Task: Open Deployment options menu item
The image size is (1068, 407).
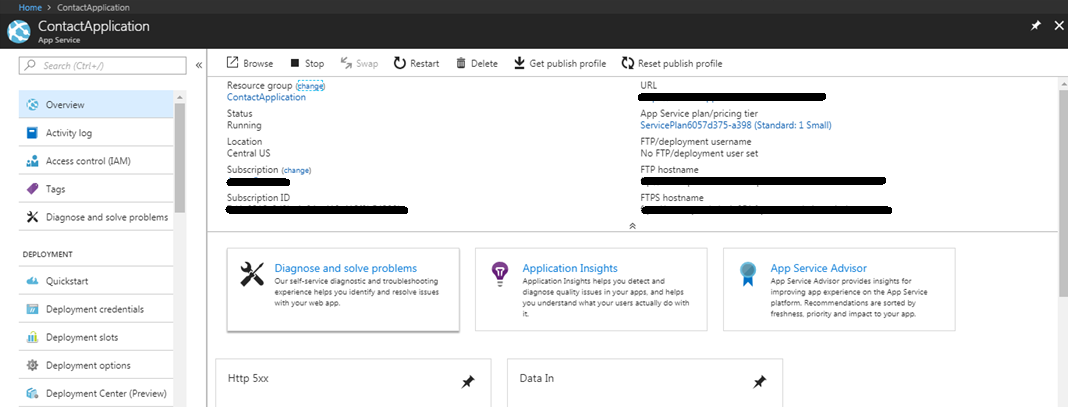Action: (x=97, y=365)
